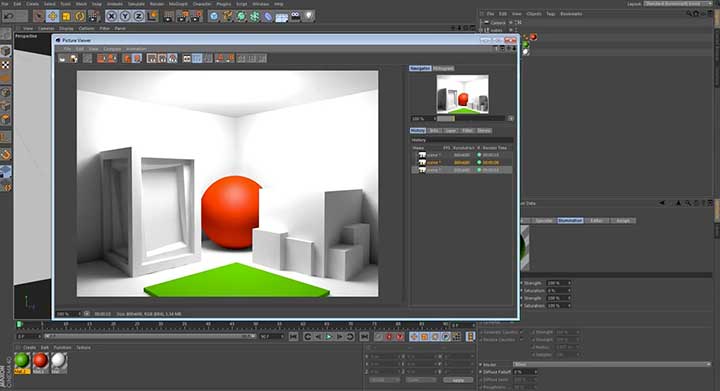Select the Camera object in Object Manager
The height and width of the screenshot is (391, 720).
498,22
